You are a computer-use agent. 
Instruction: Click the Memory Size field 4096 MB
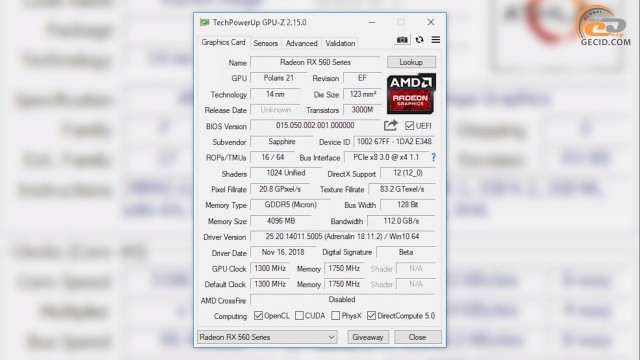pyautogui.click(x=281, y=221)
